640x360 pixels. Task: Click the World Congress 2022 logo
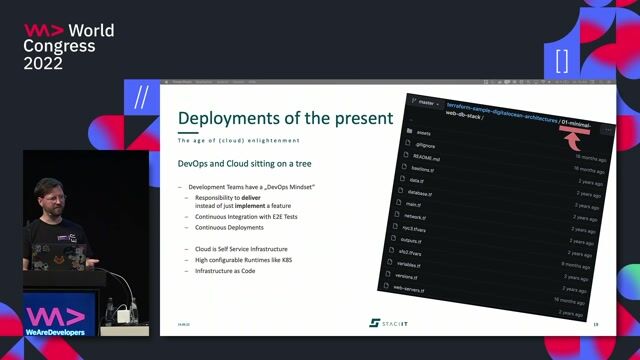(x=69, y=47)
